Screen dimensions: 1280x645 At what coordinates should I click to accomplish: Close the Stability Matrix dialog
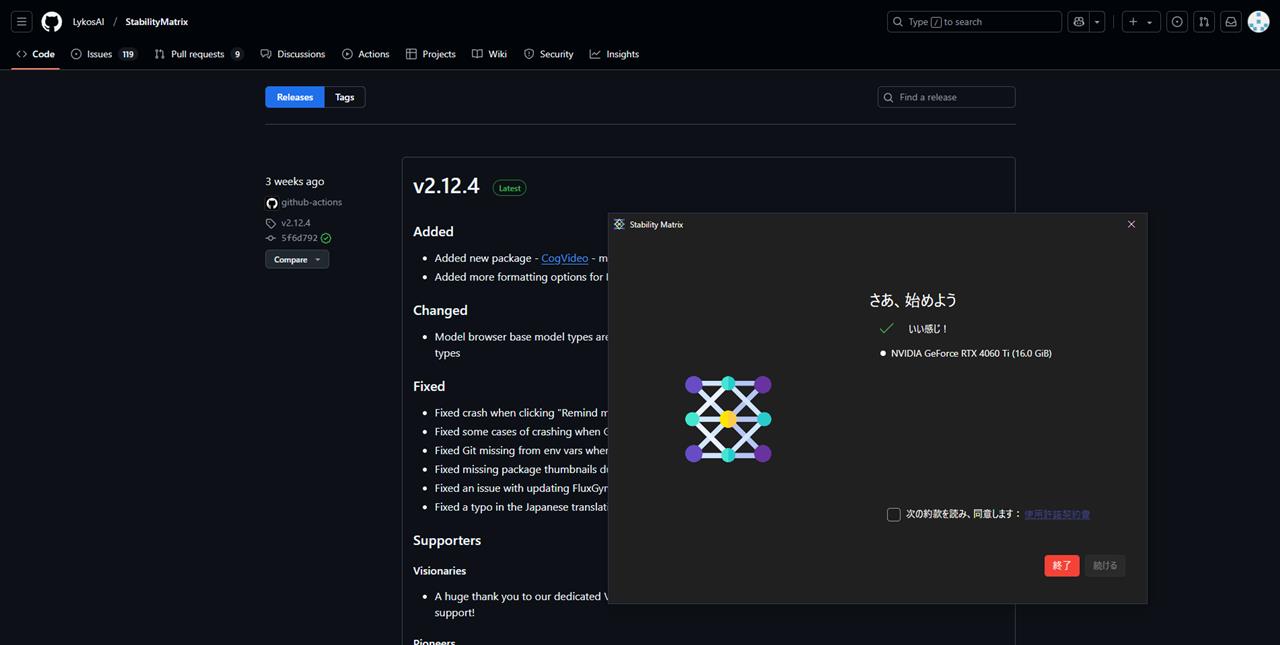1131,224
